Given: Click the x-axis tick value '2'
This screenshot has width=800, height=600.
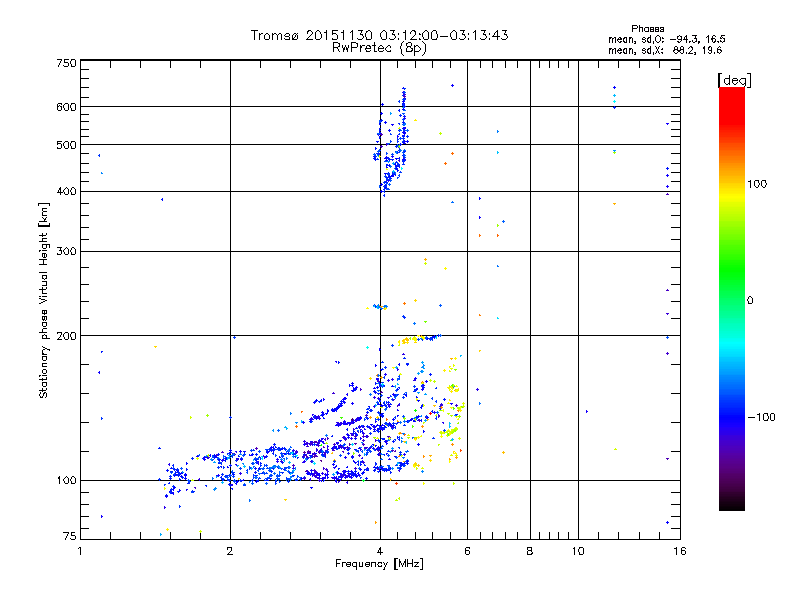Looking at the screenshot, I should [230, 551].
